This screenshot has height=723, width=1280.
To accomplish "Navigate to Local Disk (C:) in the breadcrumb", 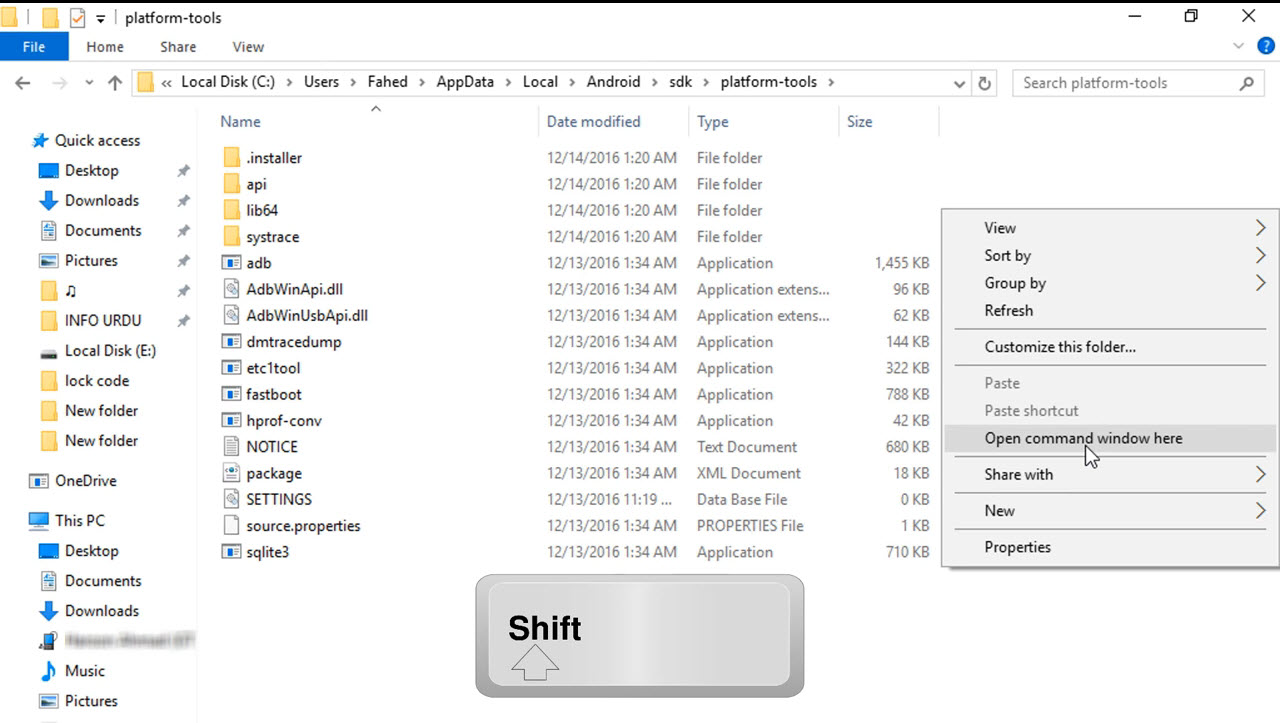I will pyautogui.click(x=228, y=82).
